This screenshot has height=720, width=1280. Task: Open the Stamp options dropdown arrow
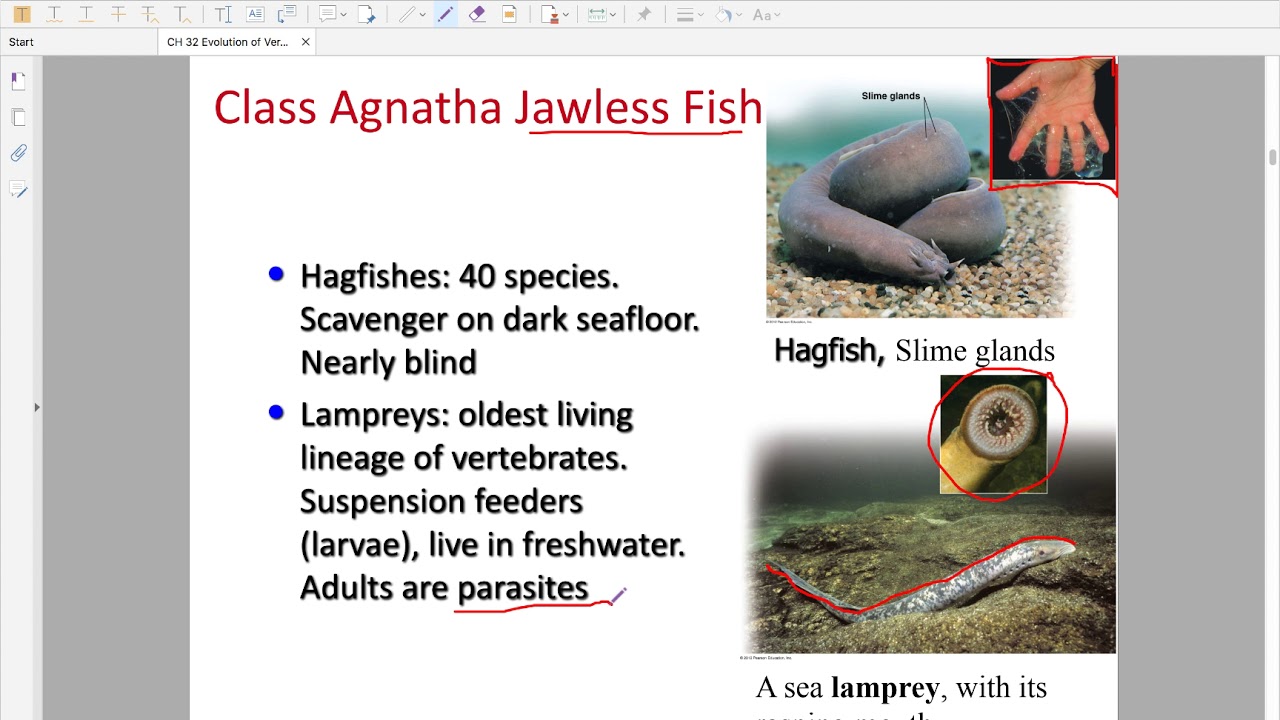click(x=566, y=15)
